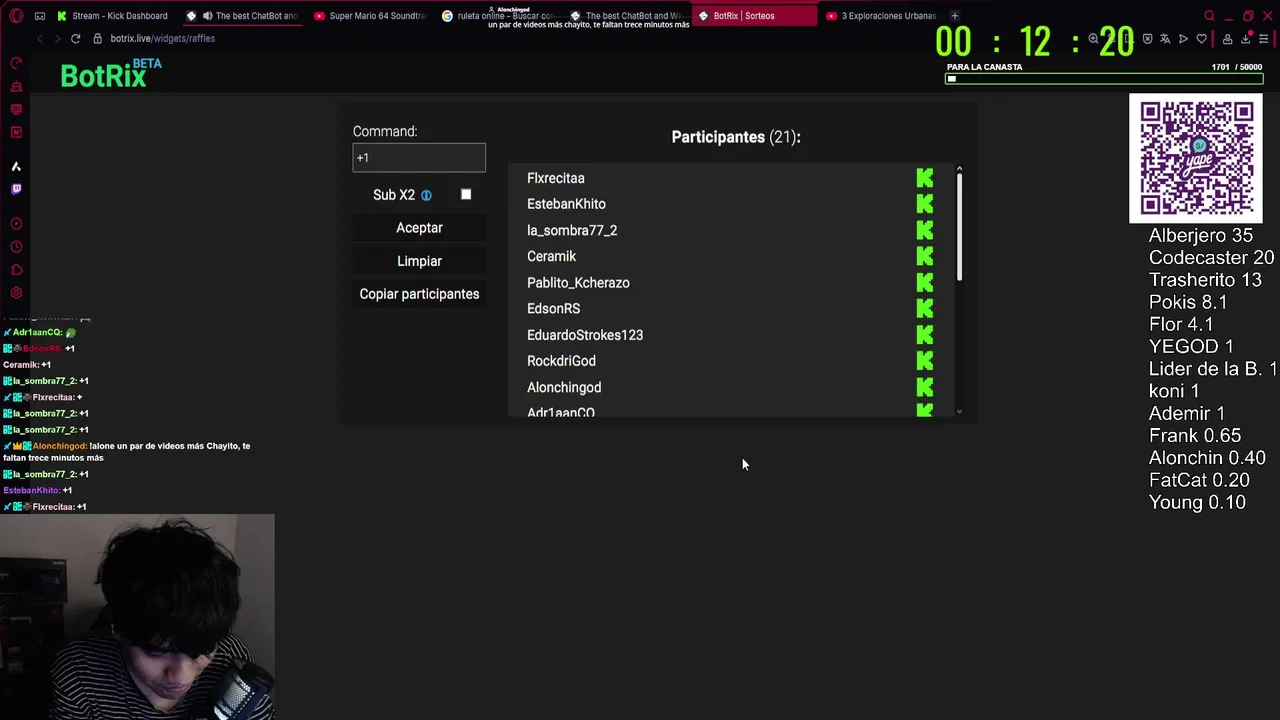Click Kick logo beside RockdriGod
The height and width of the screenshot is (720, 1280).
point(925,361)
